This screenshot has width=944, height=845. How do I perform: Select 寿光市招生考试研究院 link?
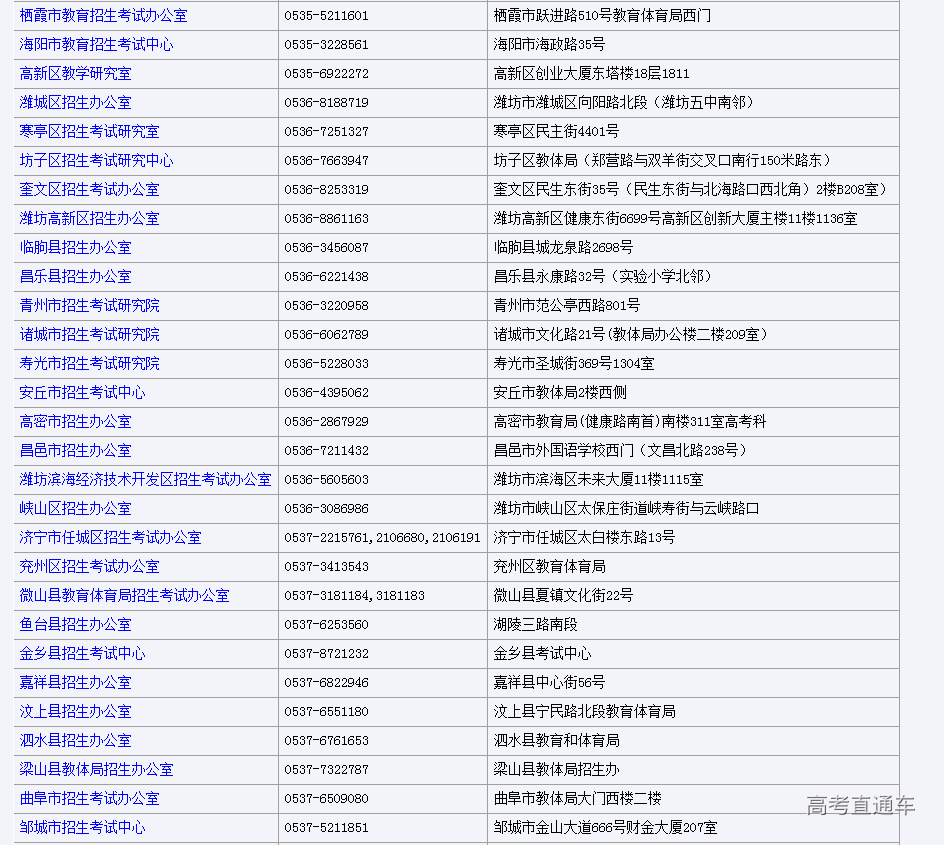[x=89, y=364]
